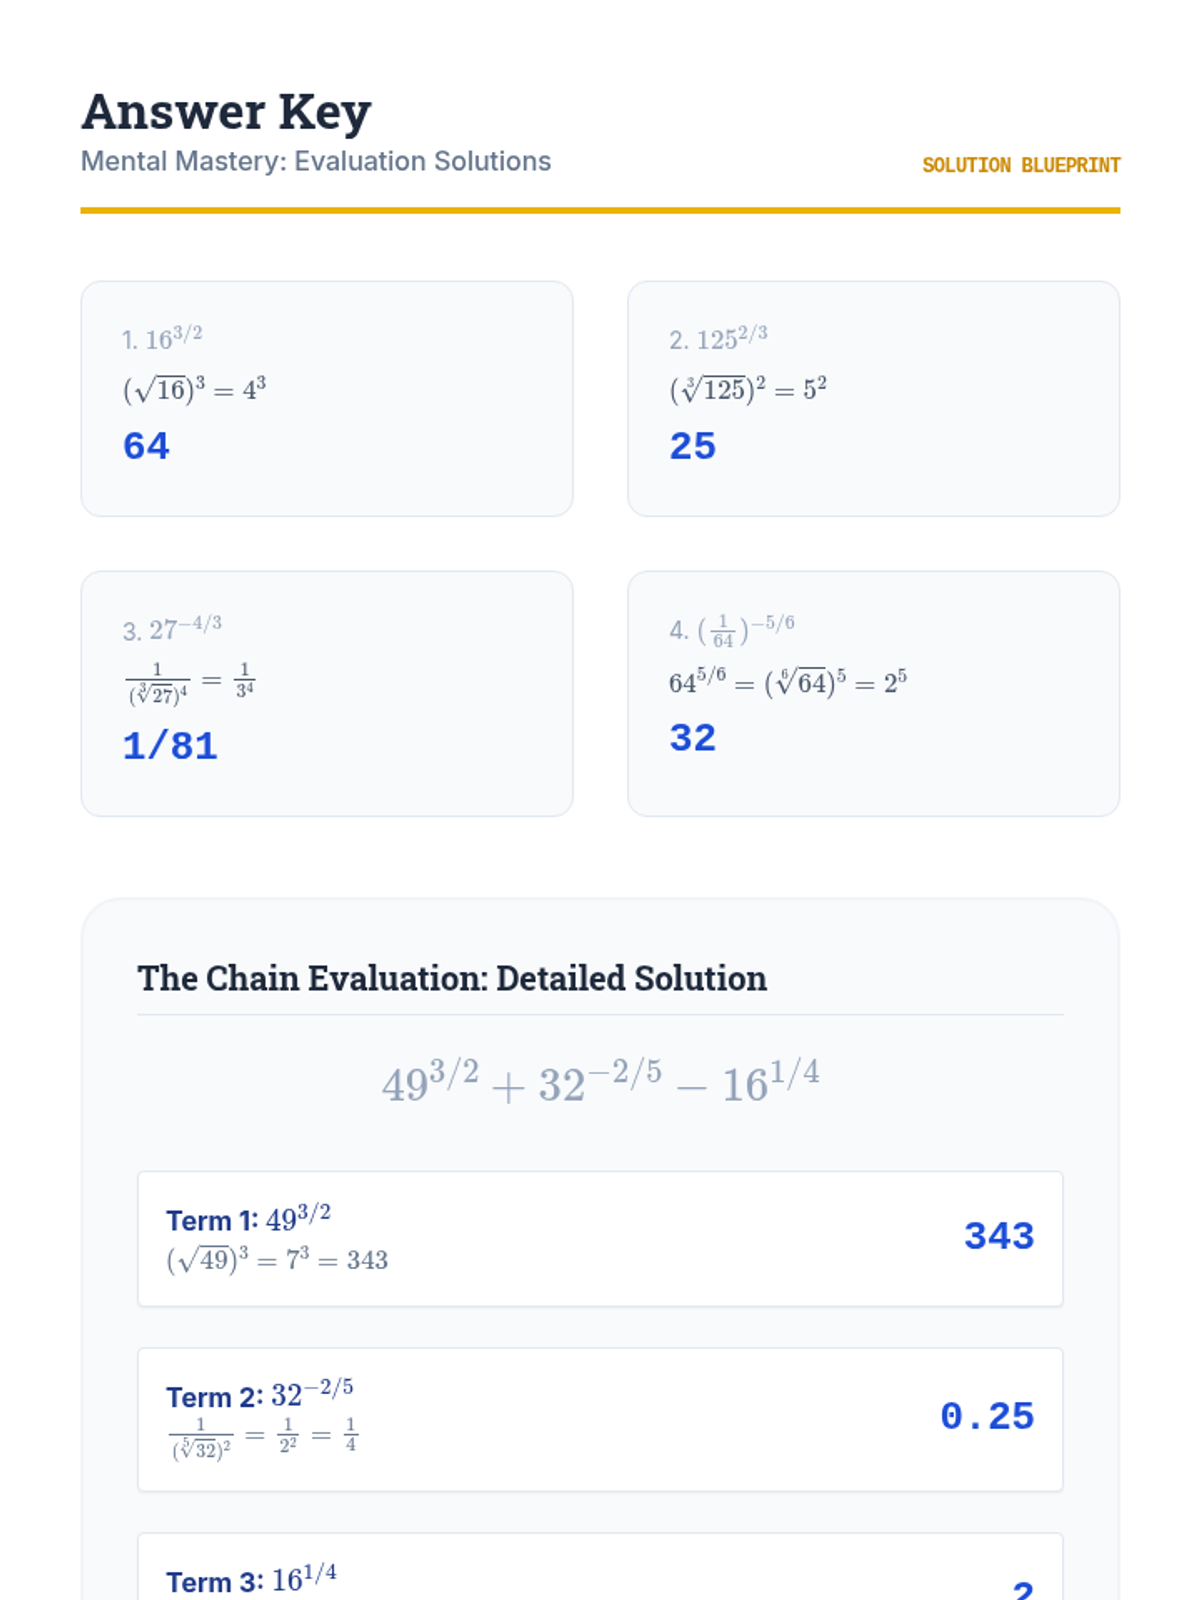Click the blue answer 32
The height and width of the screenshot is (1600, 1200).
click(693, 738)
